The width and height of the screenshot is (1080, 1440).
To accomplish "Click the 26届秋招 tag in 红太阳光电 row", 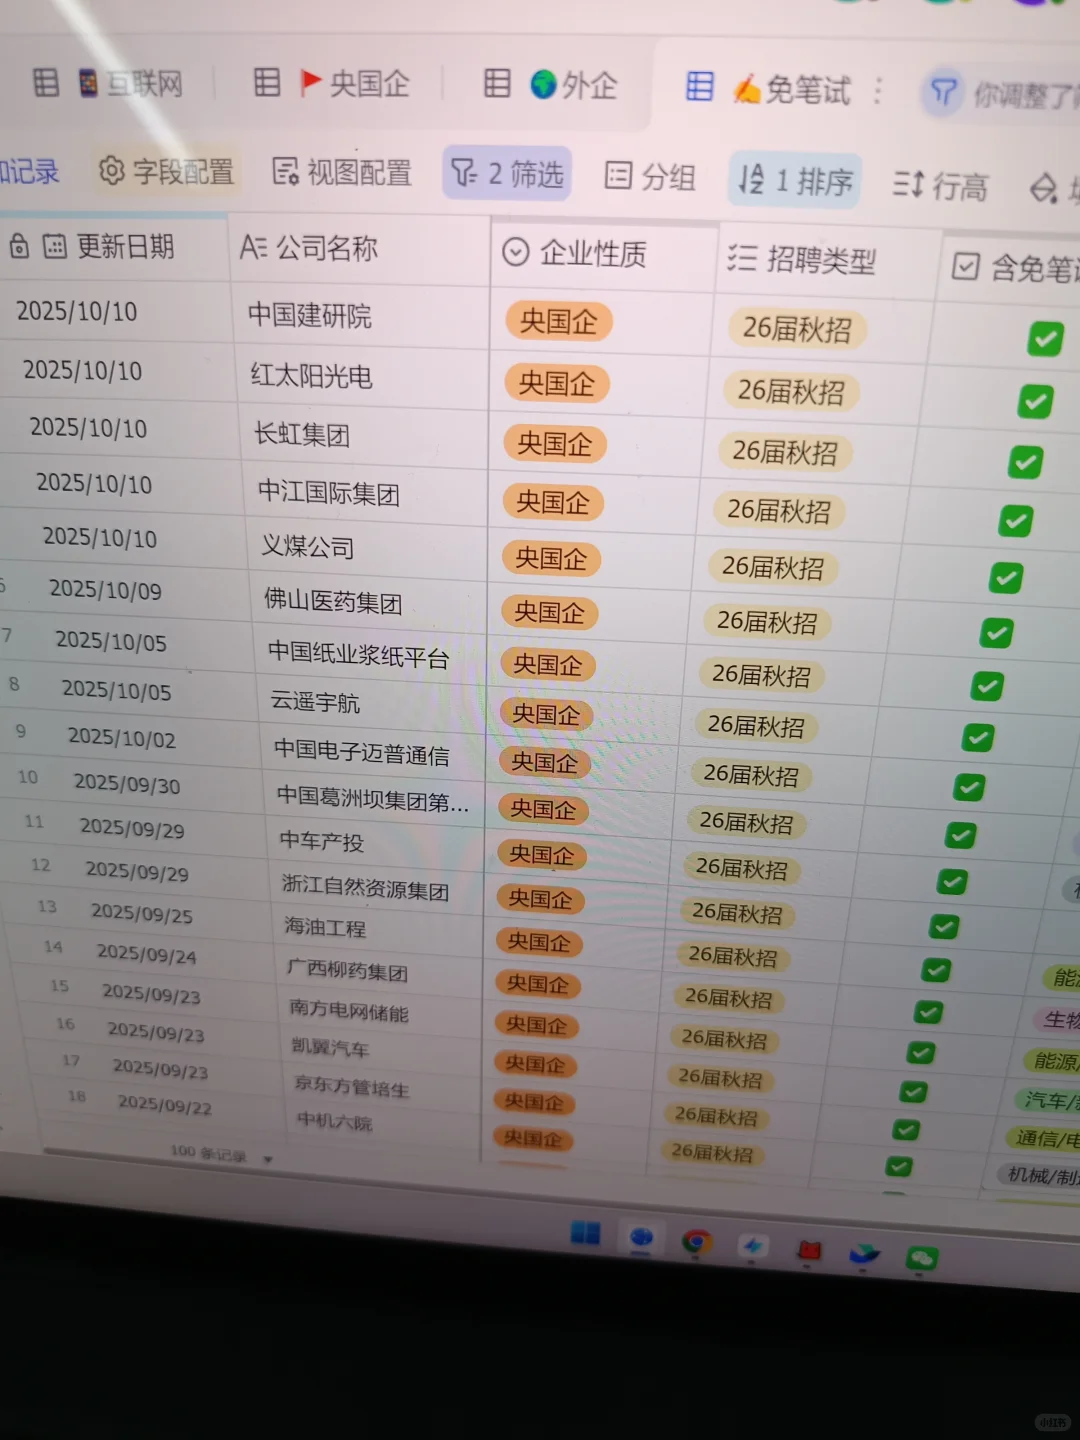I will (x=791, y=391).
